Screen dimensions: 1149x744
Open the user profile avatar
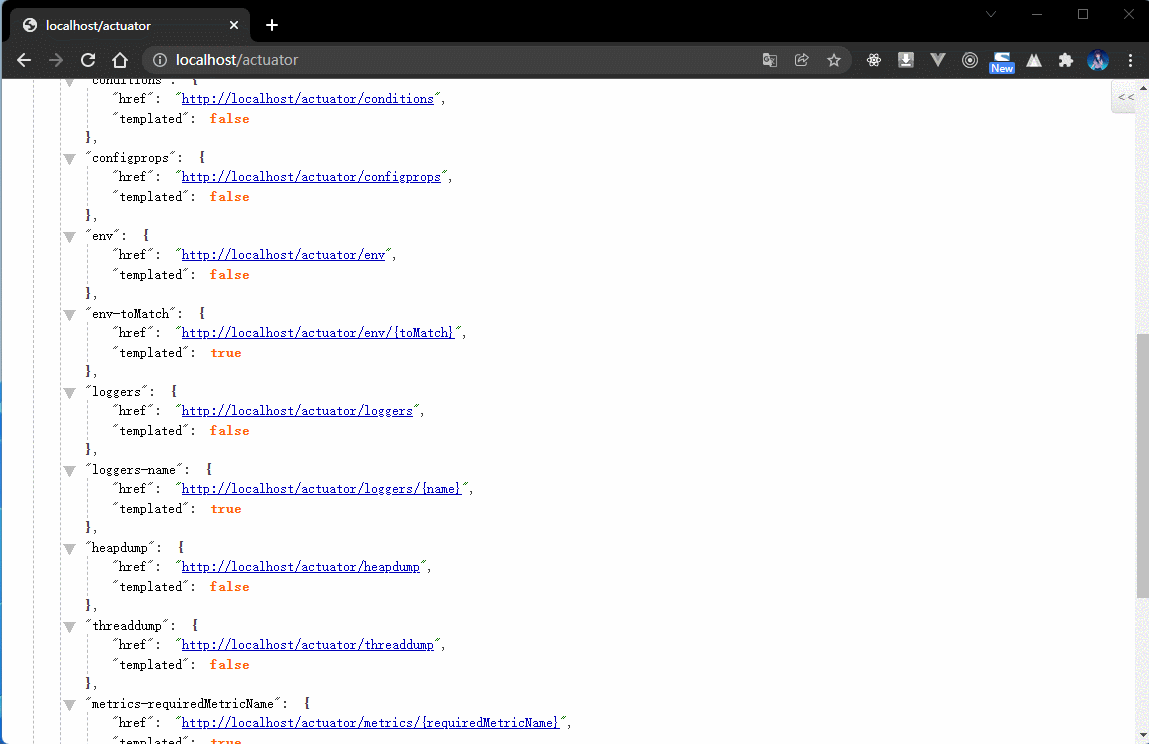coord(1098,60)
